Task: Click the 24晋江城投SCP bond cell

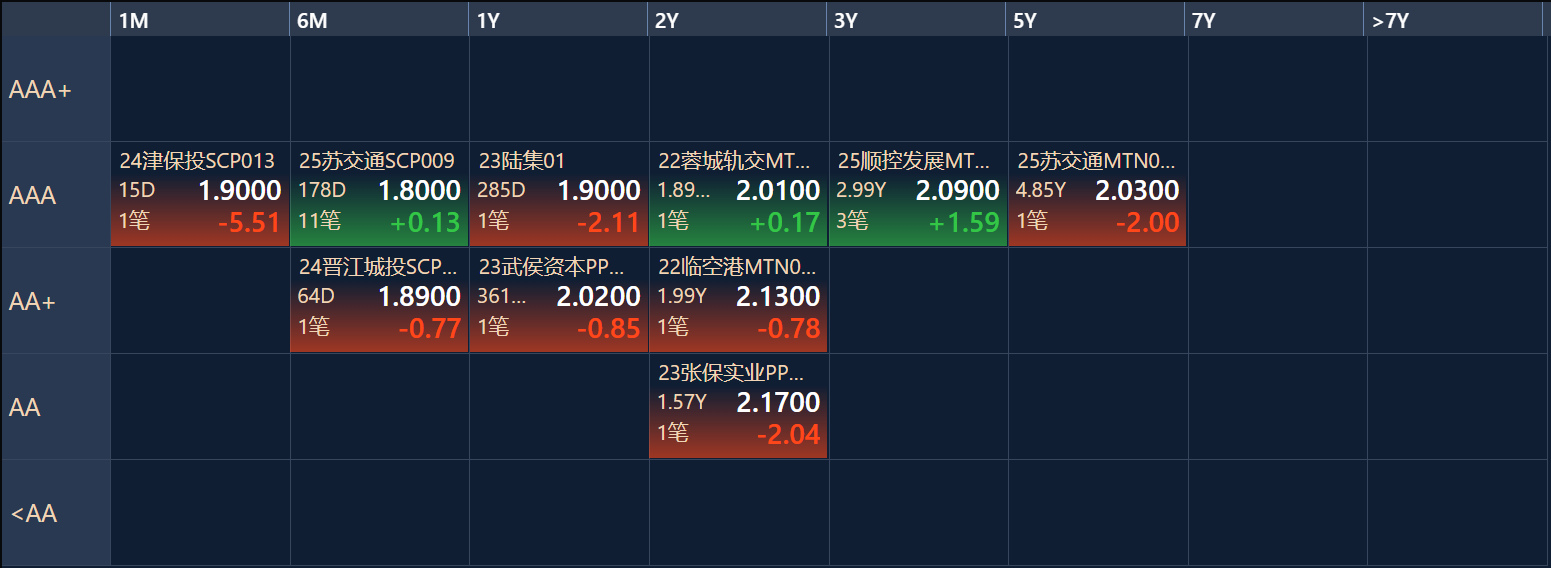Action: coord(379,300)
